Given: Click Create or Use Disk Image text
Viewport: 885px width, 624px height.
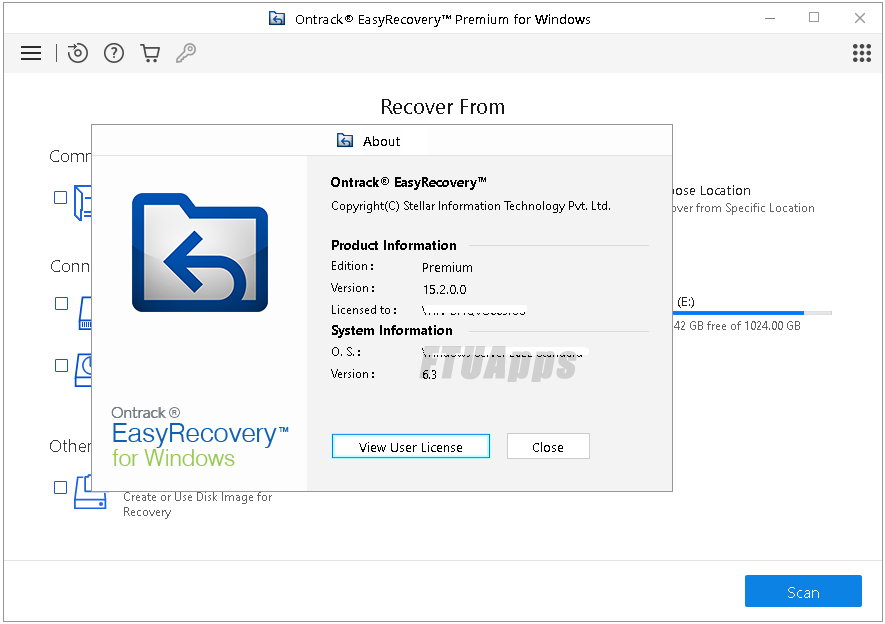Looking at the screenshot, I should pos(198,504).
